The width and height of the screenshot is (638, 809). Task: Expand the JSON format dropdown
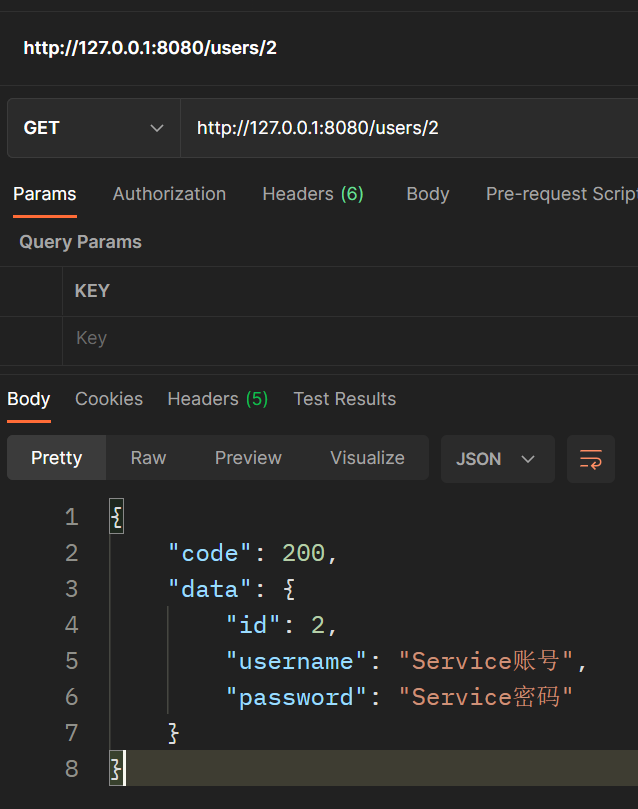click(497, 459)
